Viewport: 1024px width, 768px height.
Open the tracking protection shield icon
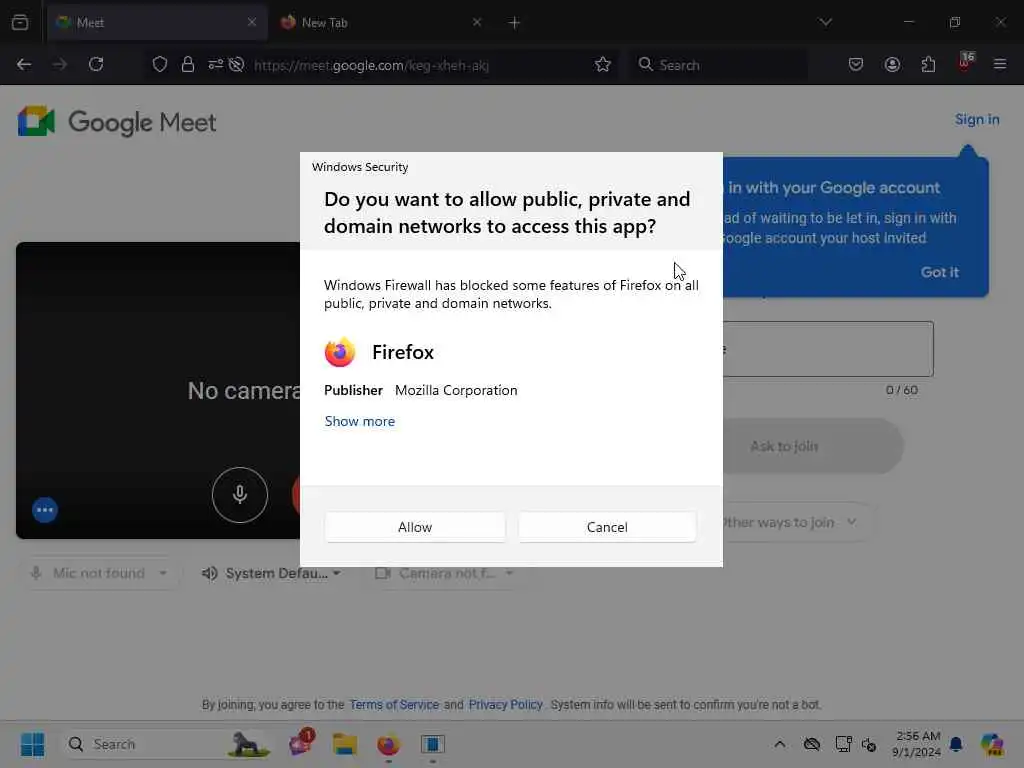(160, 65)
